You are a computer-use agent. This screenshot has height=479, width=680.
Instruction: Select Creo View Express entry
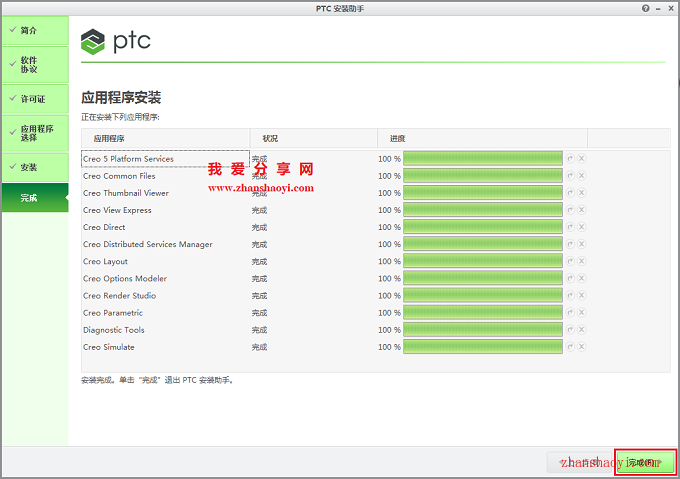[x=118, y=210]
